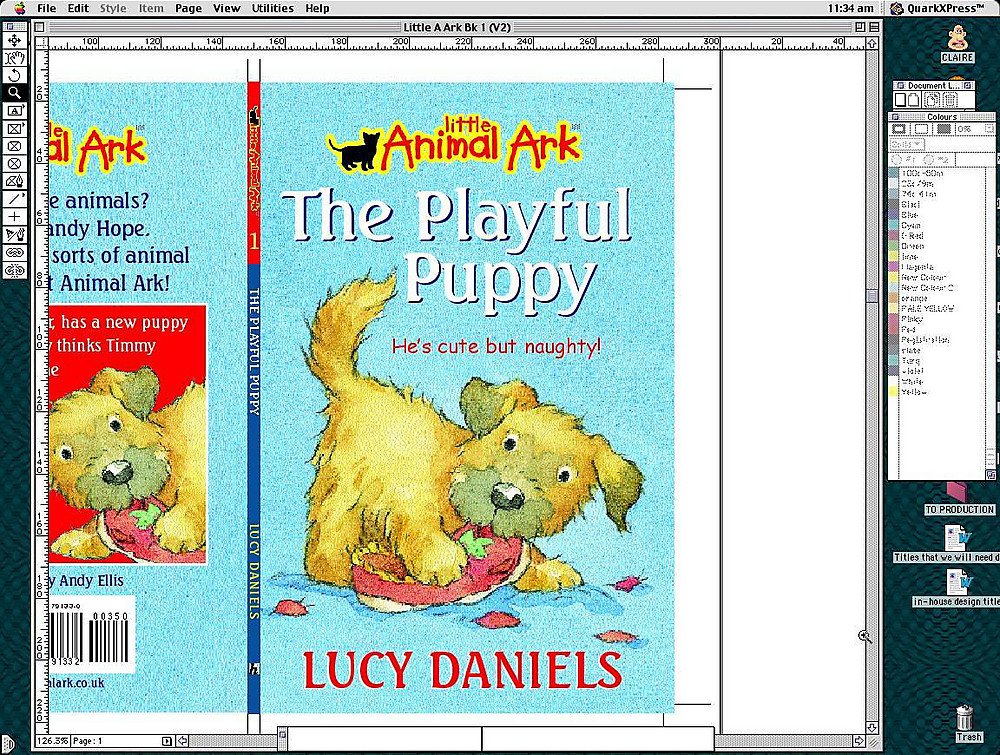This screenshot has height=755, width=1000.
Task: Open the Utilities menu
Action: [273, 8]
